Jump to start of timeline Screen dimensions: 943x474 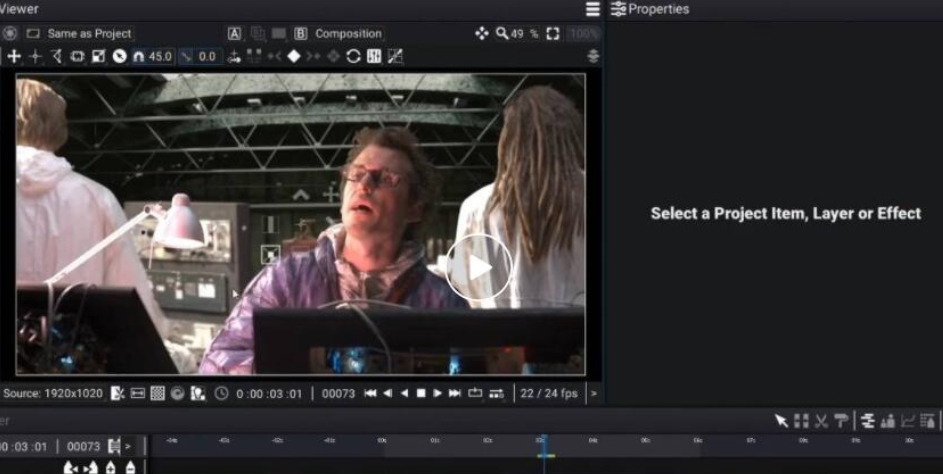[x=370, y=393]
